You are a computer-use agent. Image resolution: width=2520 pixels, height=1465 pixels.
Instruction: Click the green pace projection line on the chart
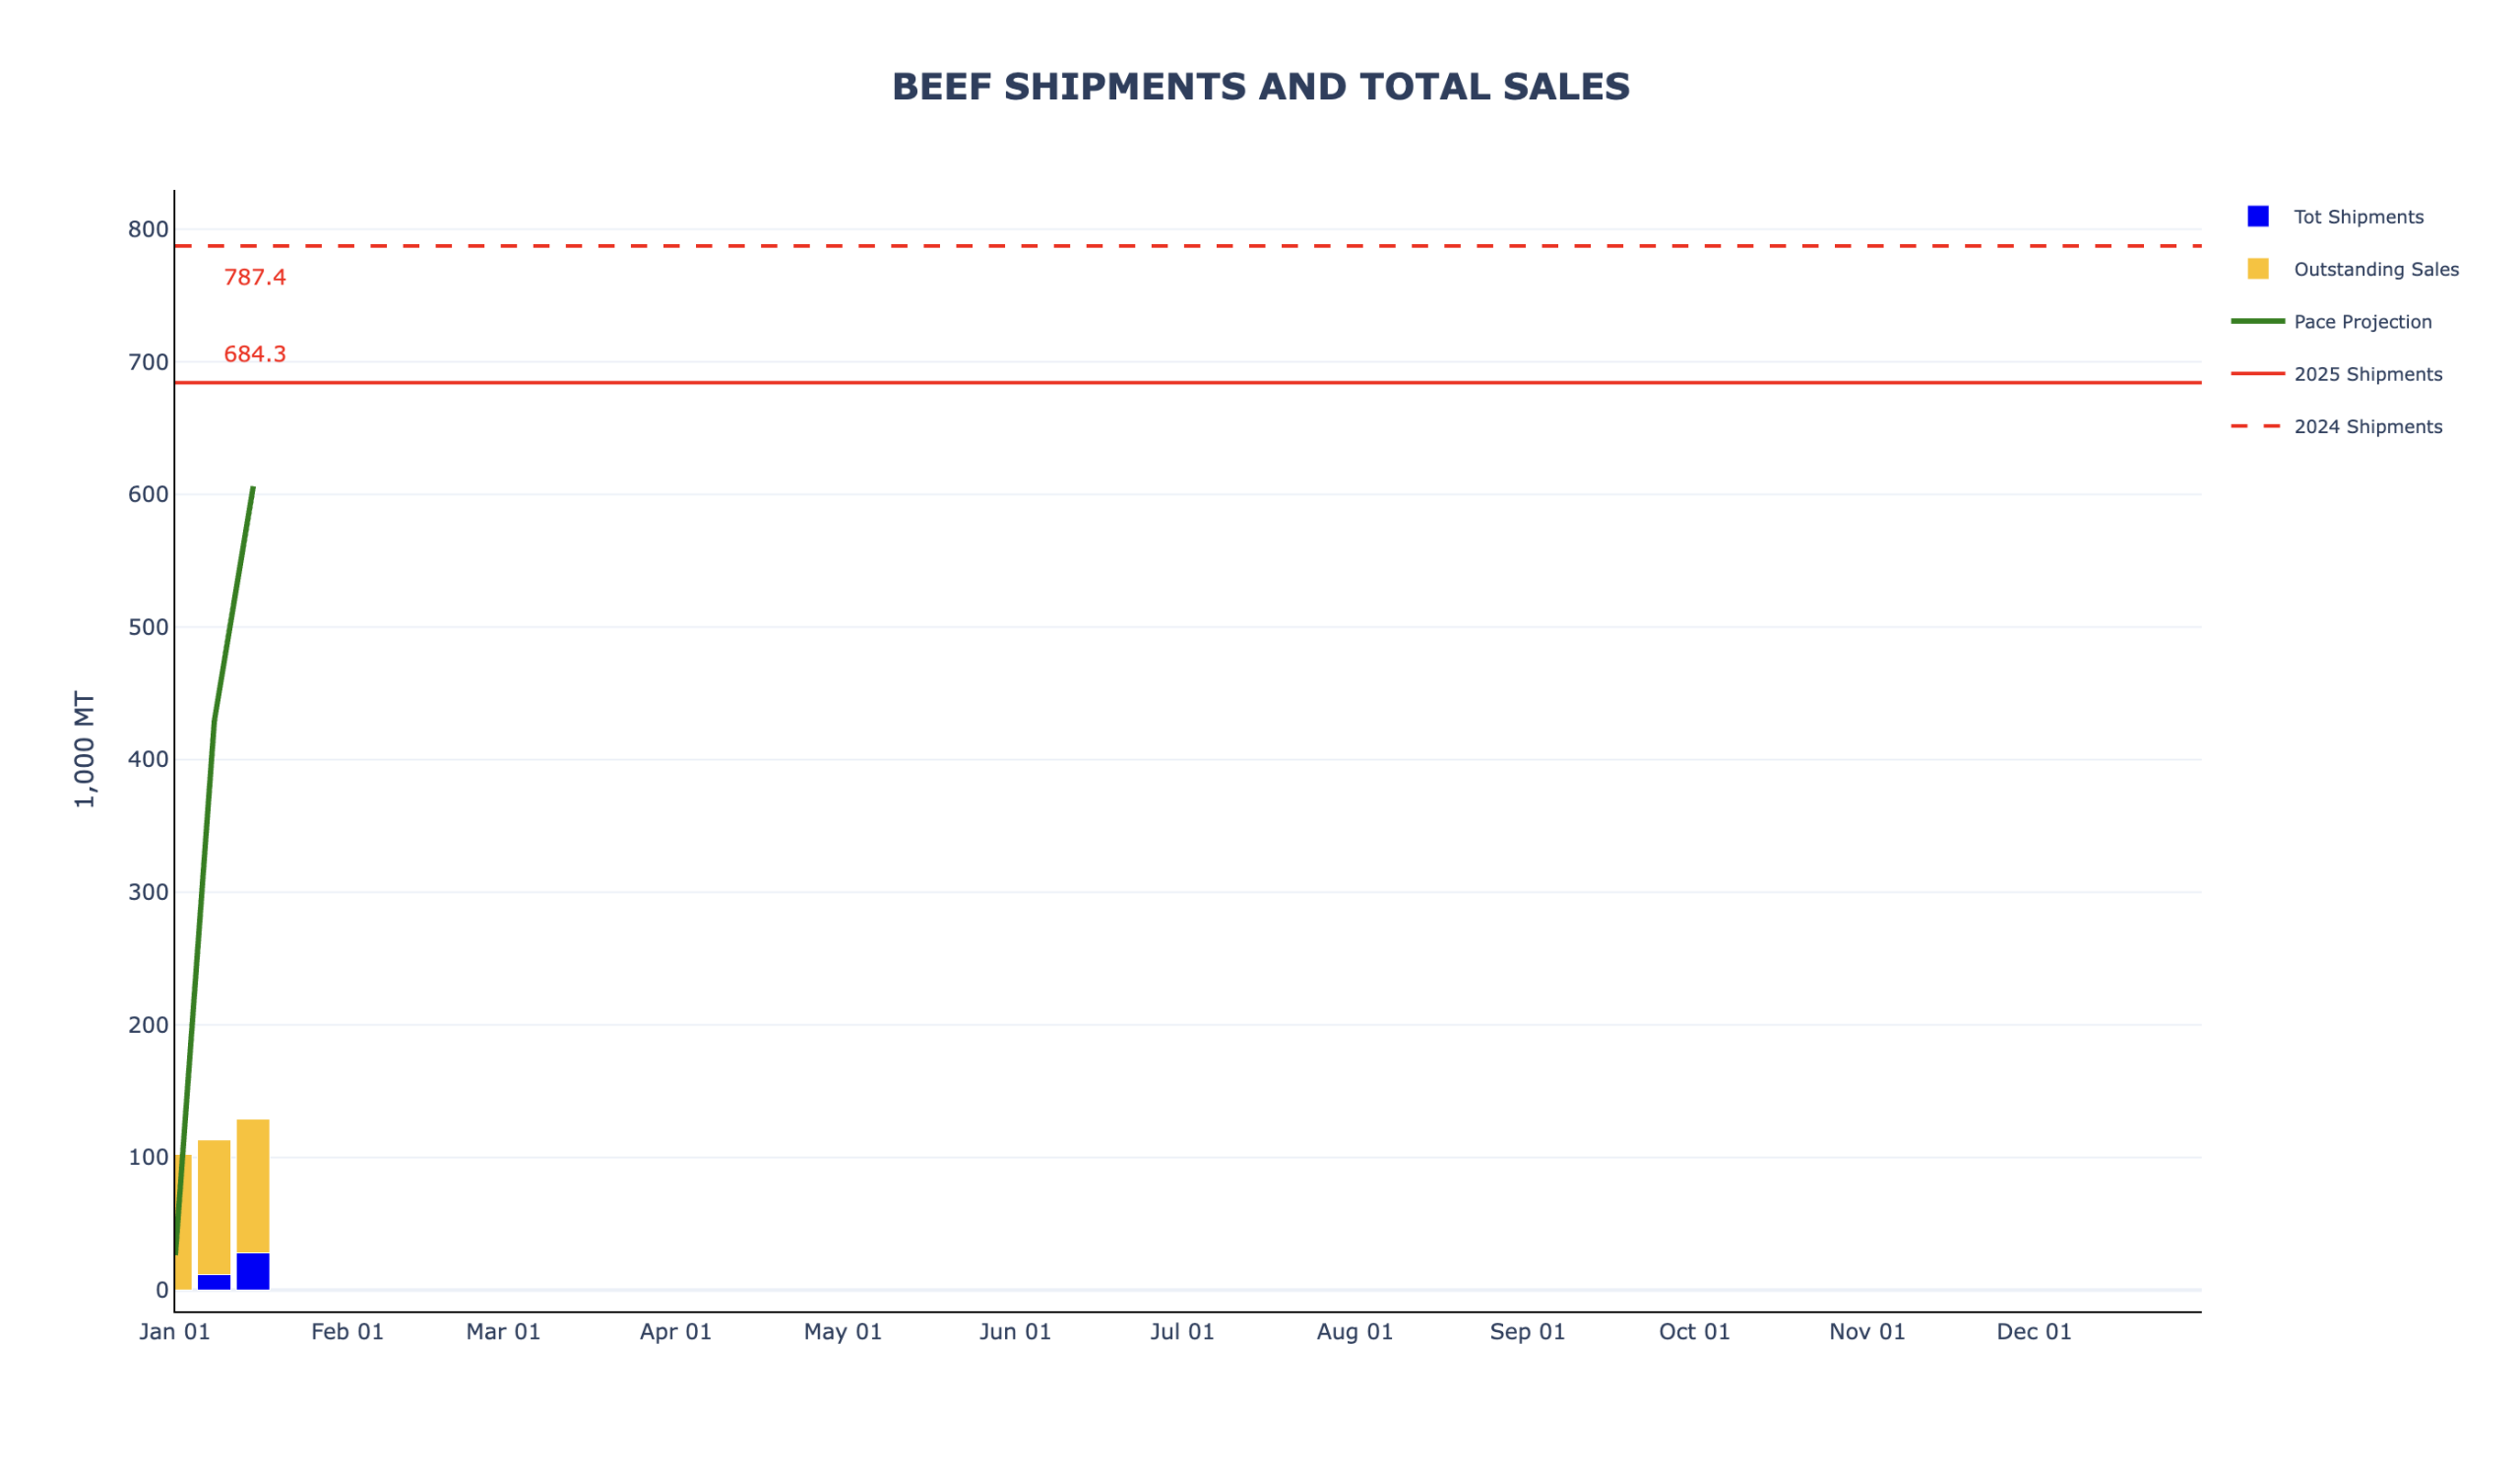233,610
